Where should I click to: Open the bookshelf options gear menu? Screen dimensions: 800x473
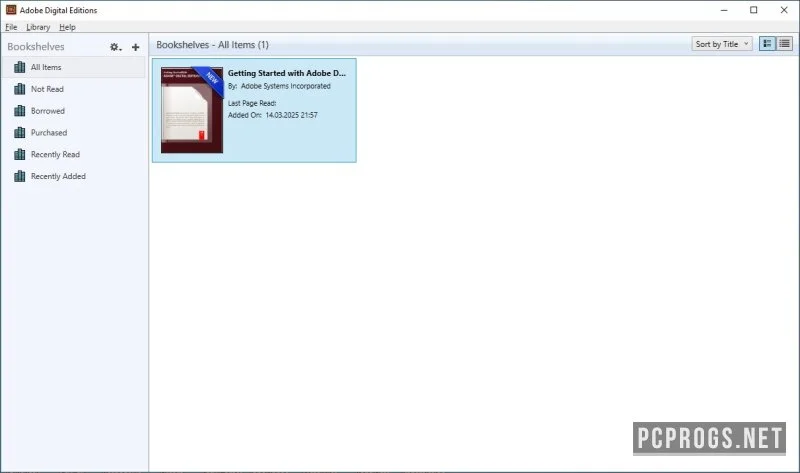tap(116, 47)
